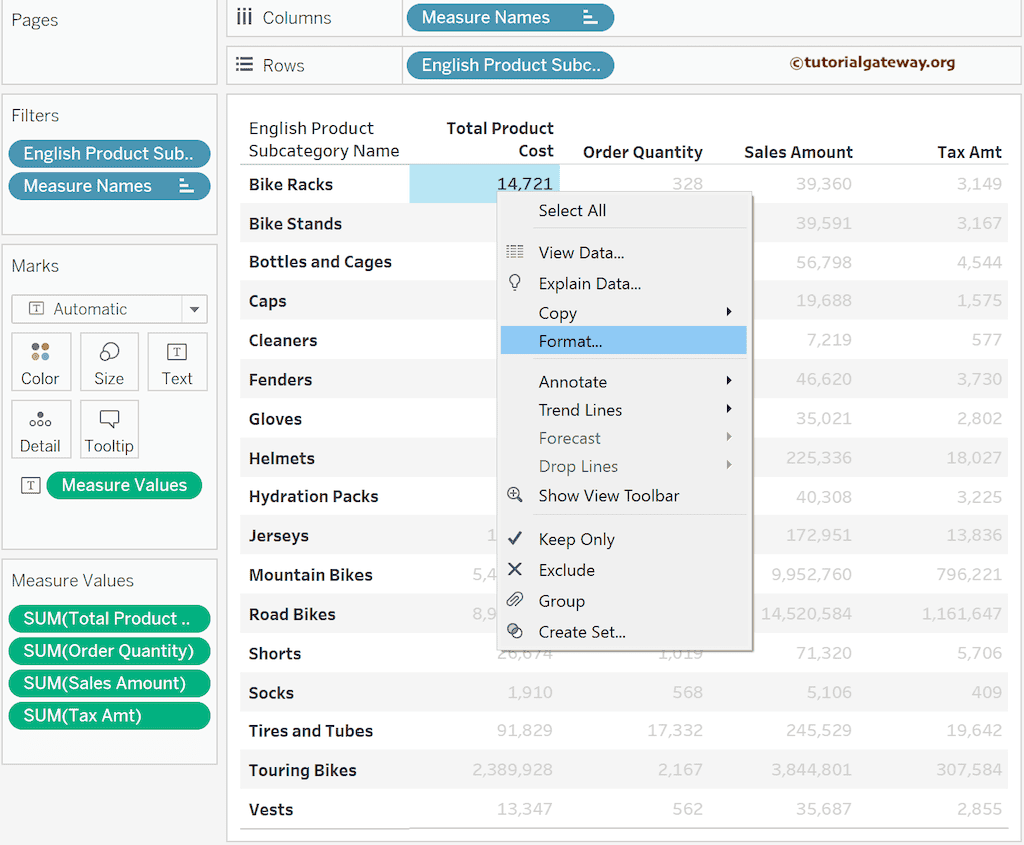
Task: Open the Color marks card
Action: [x=41, y=361]
